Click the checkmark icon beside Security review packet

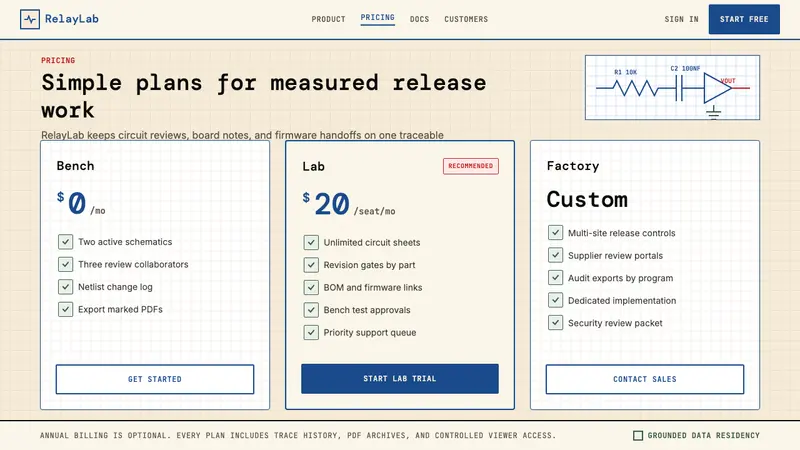tap(555, 322)
